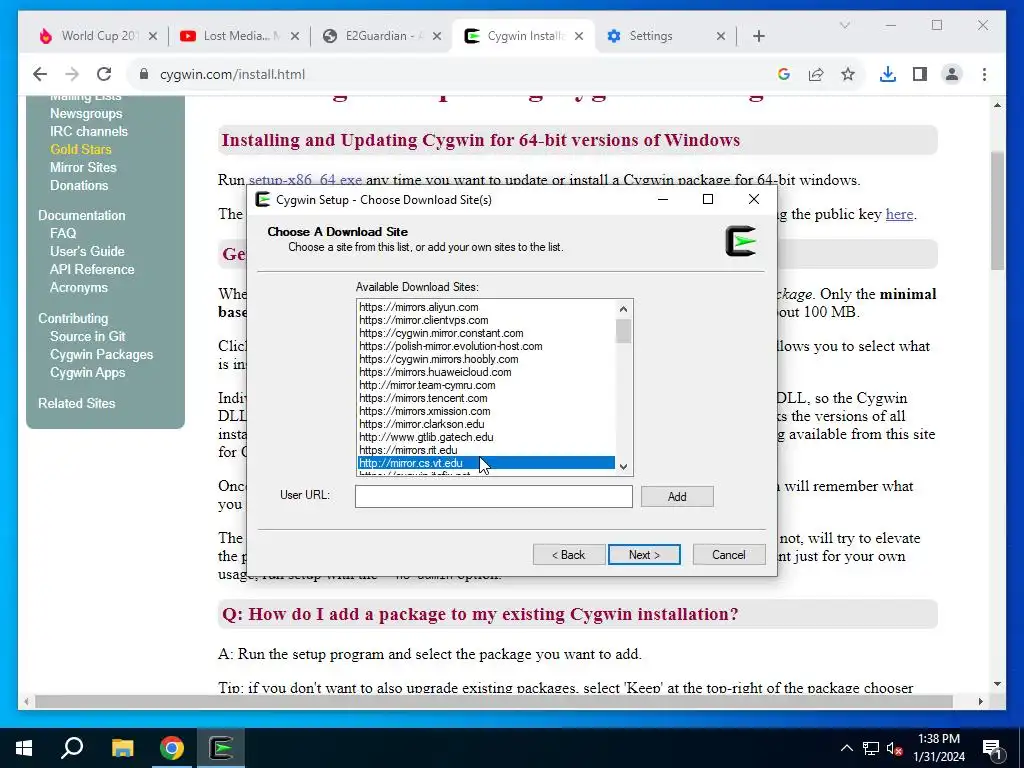Open the Windows Start menu
Viewport: 1024px width, 768px height.
24,748
